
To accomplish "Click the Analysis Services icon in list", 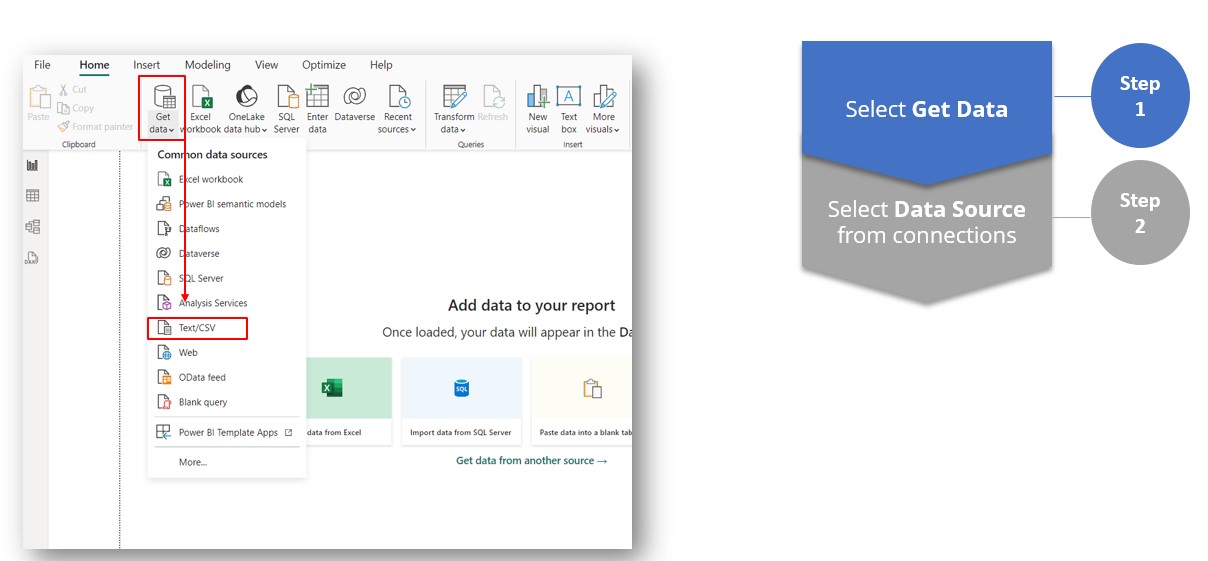I will 164,303.
